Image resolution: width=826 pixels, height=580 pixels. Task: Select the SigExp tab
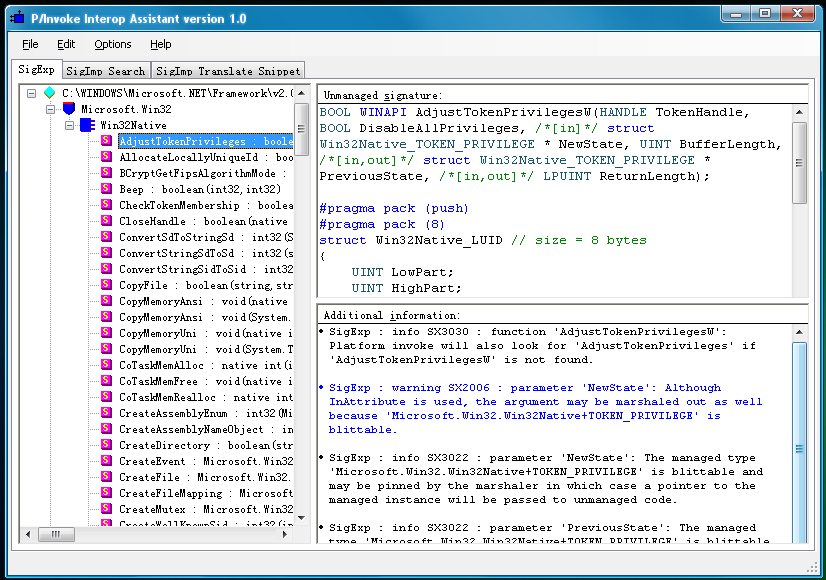(x=36, y=69)
